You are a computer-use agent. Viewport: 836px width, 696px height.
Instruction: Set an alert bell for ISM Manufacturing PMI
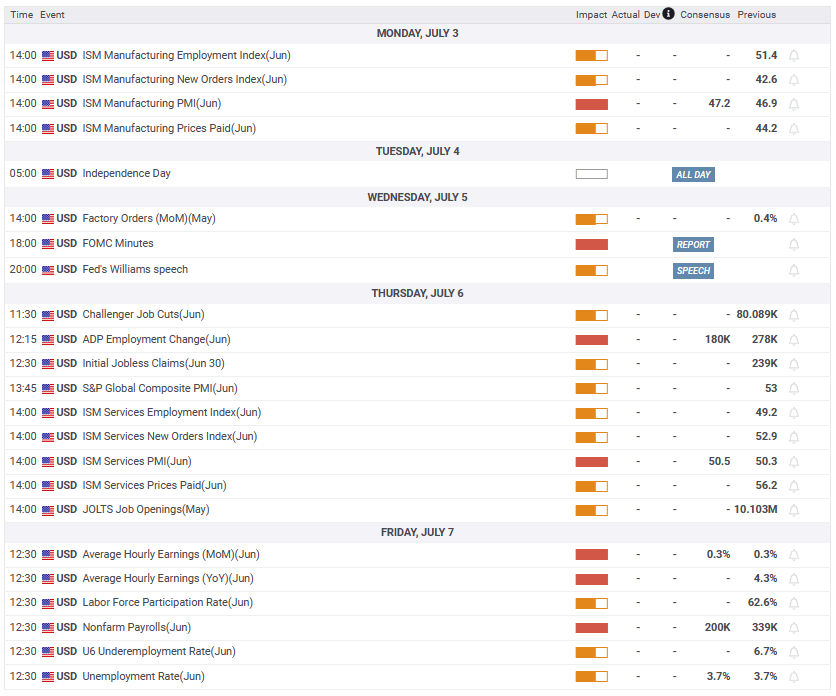[x=794, y=103]
